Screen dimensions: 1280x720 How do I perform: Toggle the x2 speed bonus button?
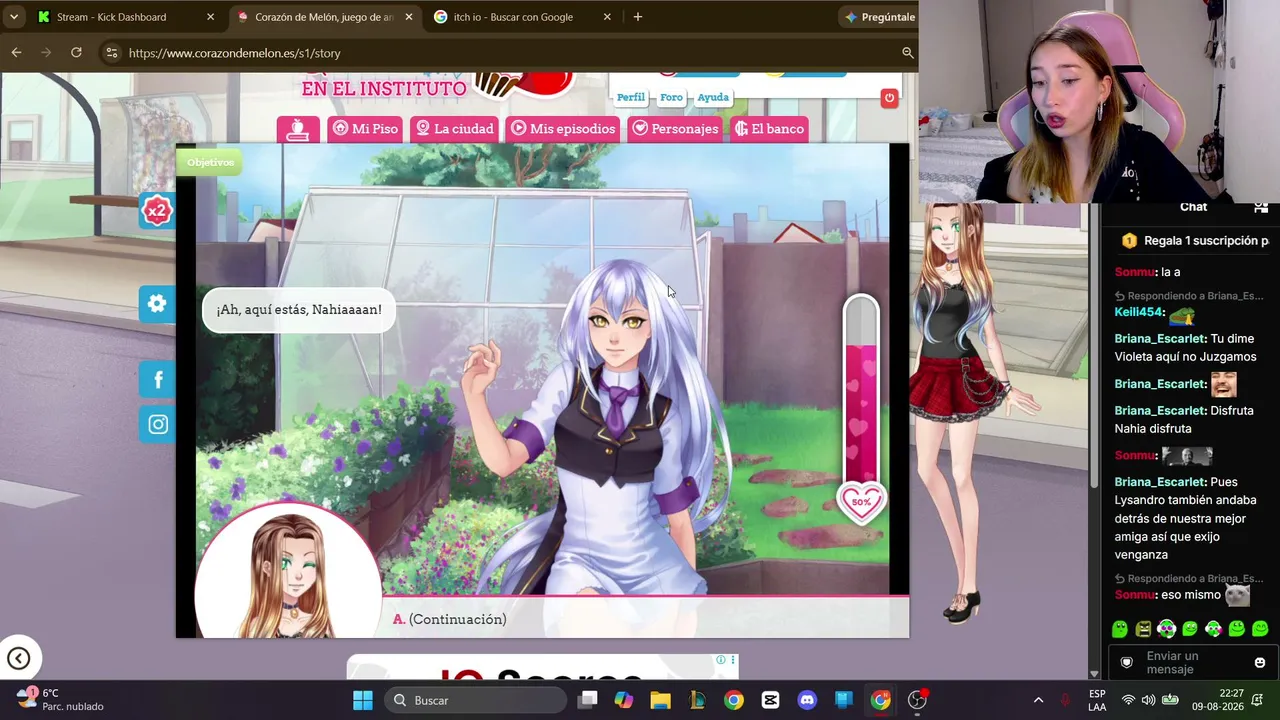point(157,210)
